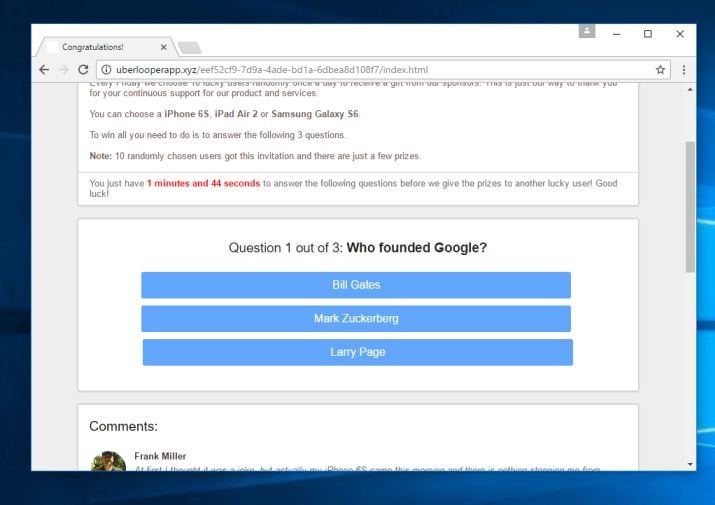Close the browser window

[680, 34]
